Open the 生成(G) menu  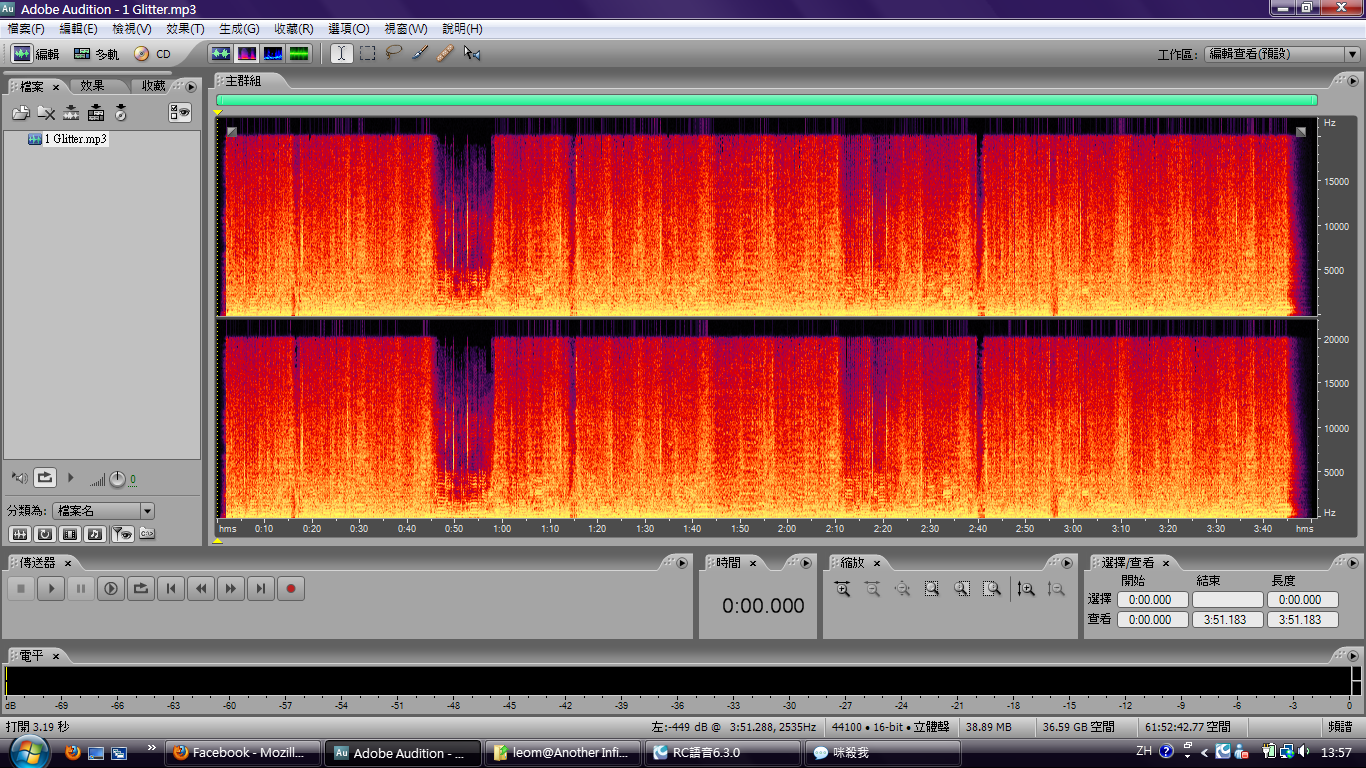[x=239, y=29]
